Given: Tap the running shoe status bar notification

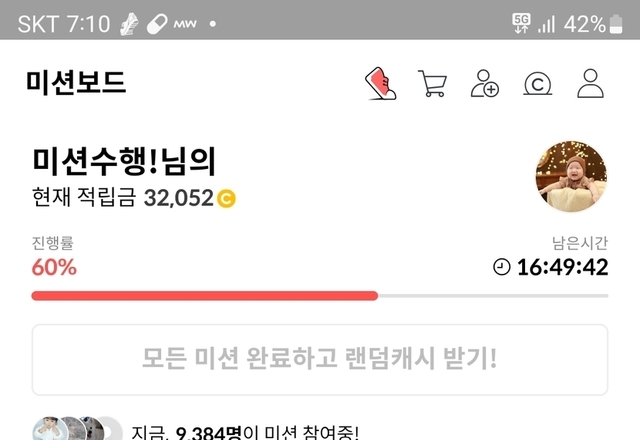Looking at the screenshot, I should (x=129, y=24).
